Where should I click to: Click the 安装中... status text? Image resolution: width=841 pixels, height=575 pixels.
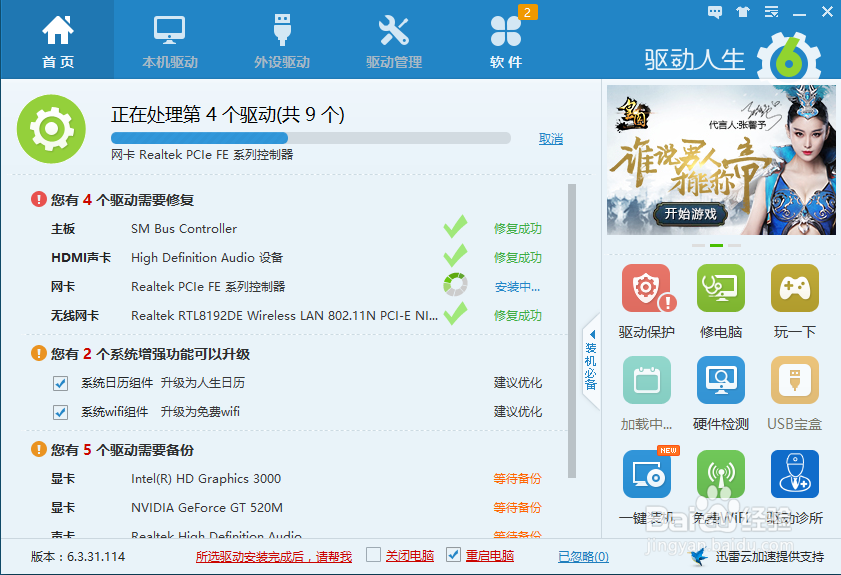coord(518,286)
